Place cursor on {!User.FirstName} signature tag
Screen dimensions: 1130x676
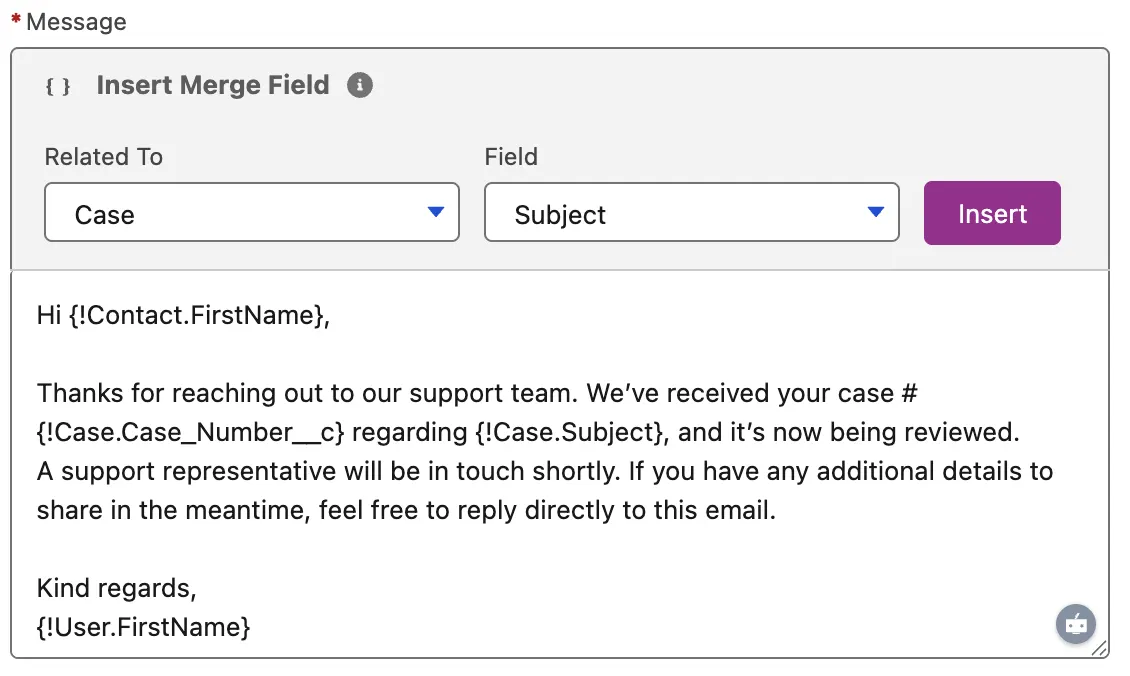pyautogui.click(x=143, y=628)
